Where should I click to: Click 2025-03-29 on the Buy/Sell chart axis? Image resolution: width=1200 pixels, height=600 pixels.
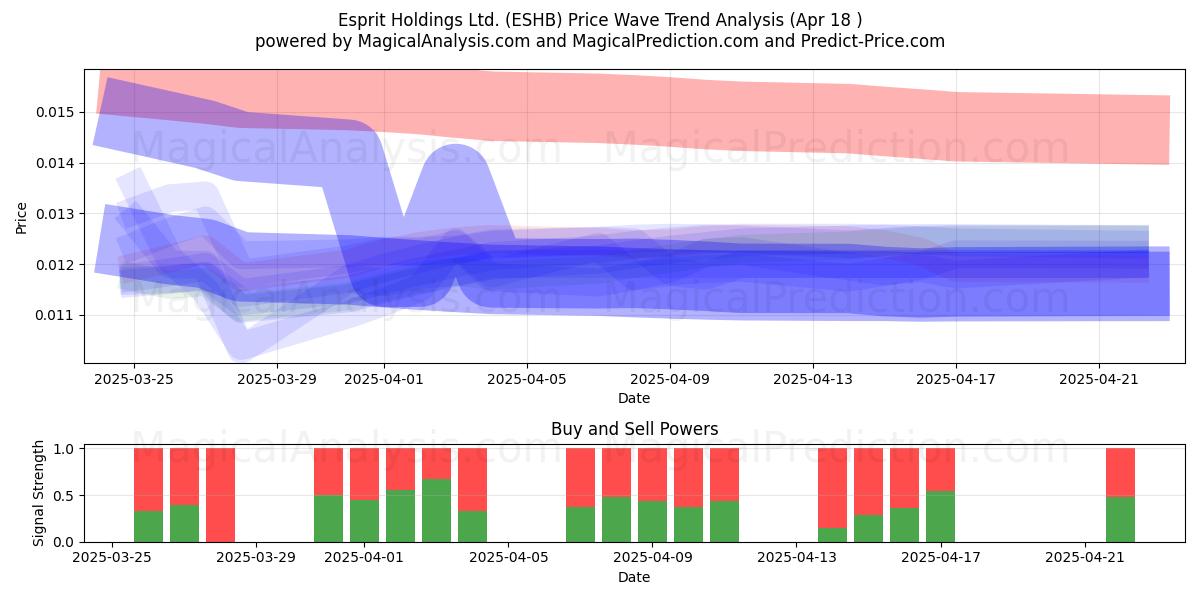pyautogui.click(x=258, y=559)
